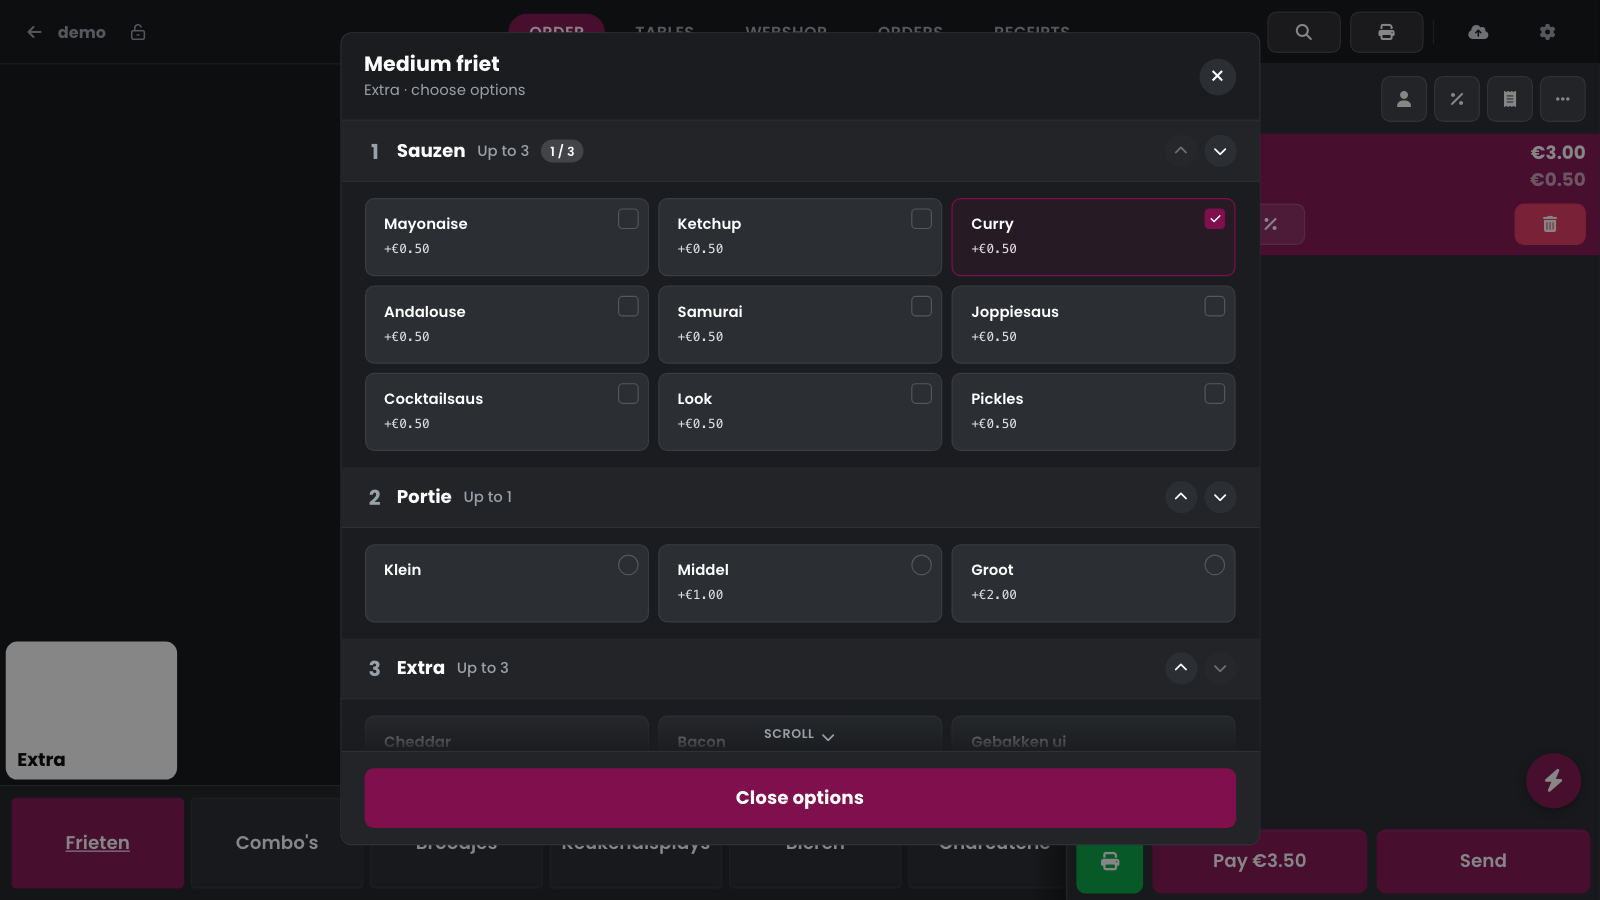Viewport: 1600px width, 900px height.
Task: Check the Look sauce option
Action: (x=800, y=412)
